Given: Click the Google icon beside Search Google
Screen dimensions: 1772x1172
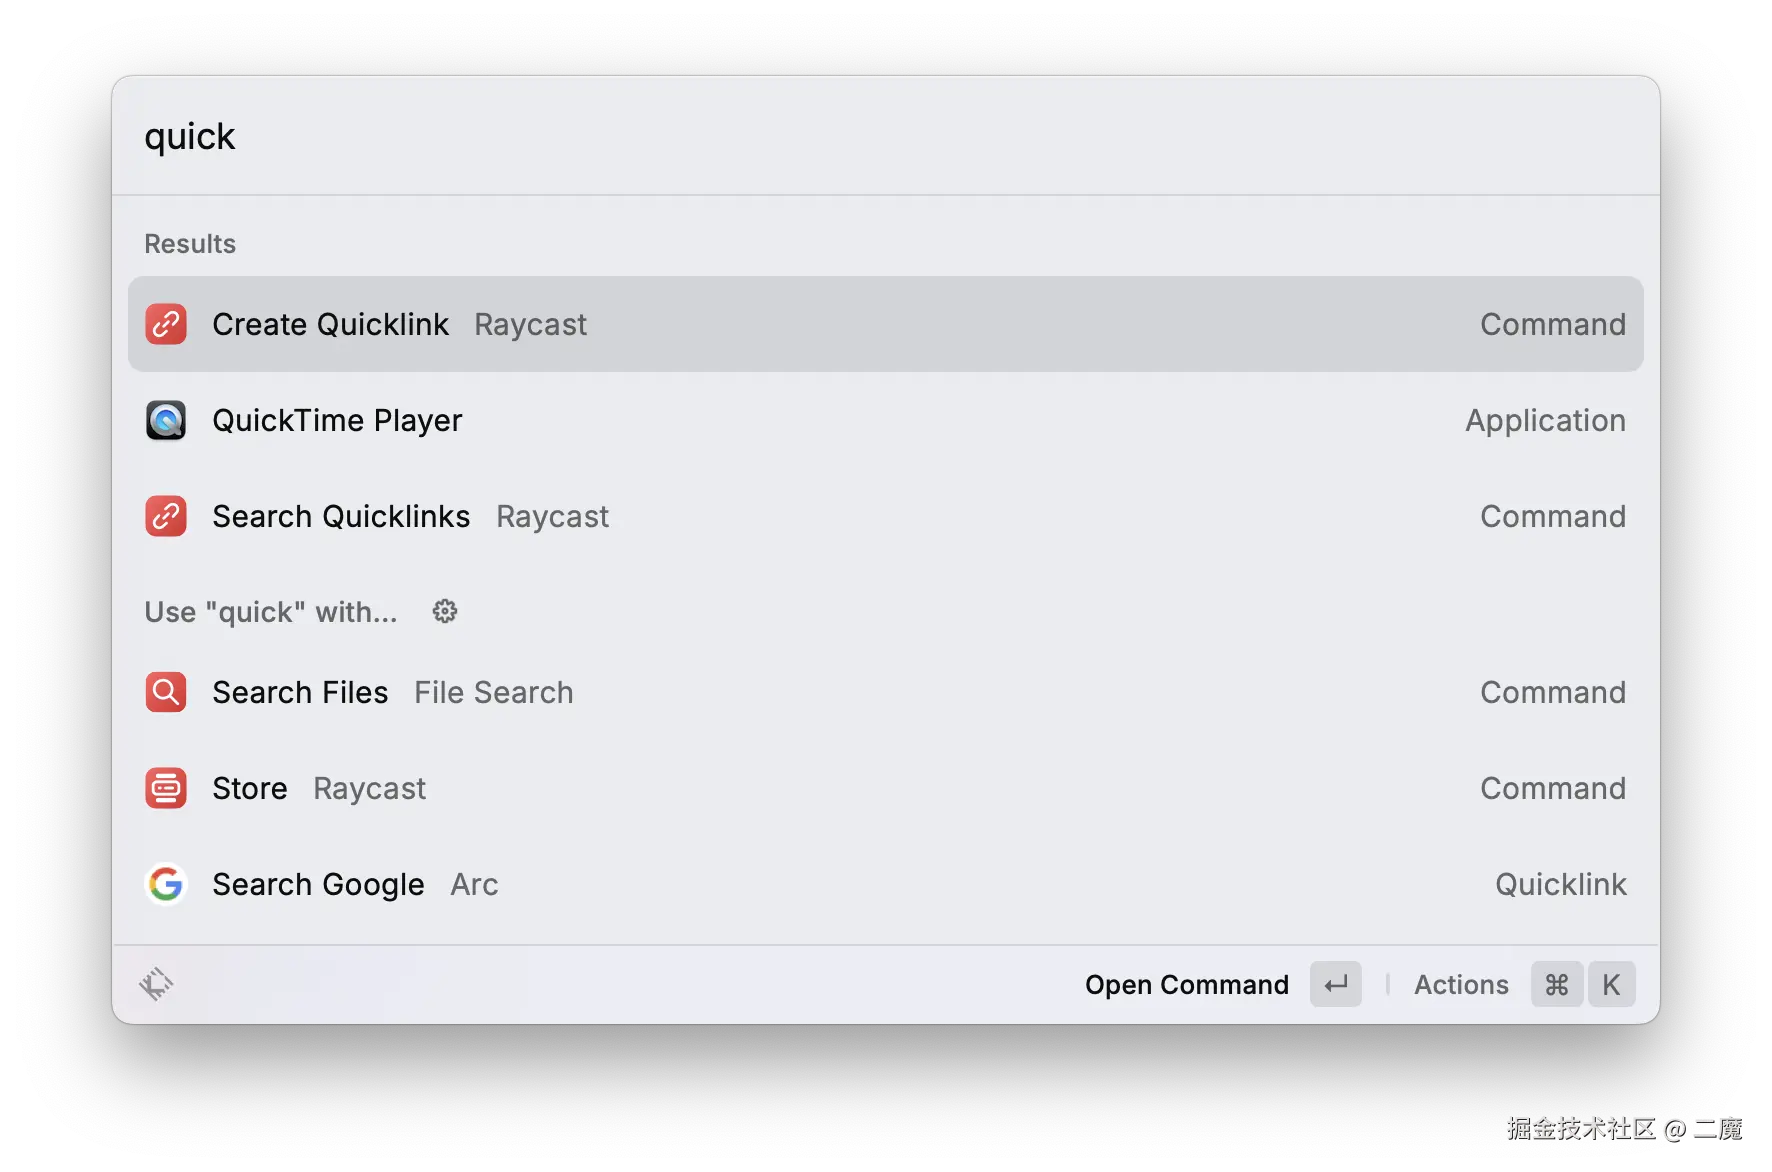Looking at the screenshot, I should coord(166,884).
